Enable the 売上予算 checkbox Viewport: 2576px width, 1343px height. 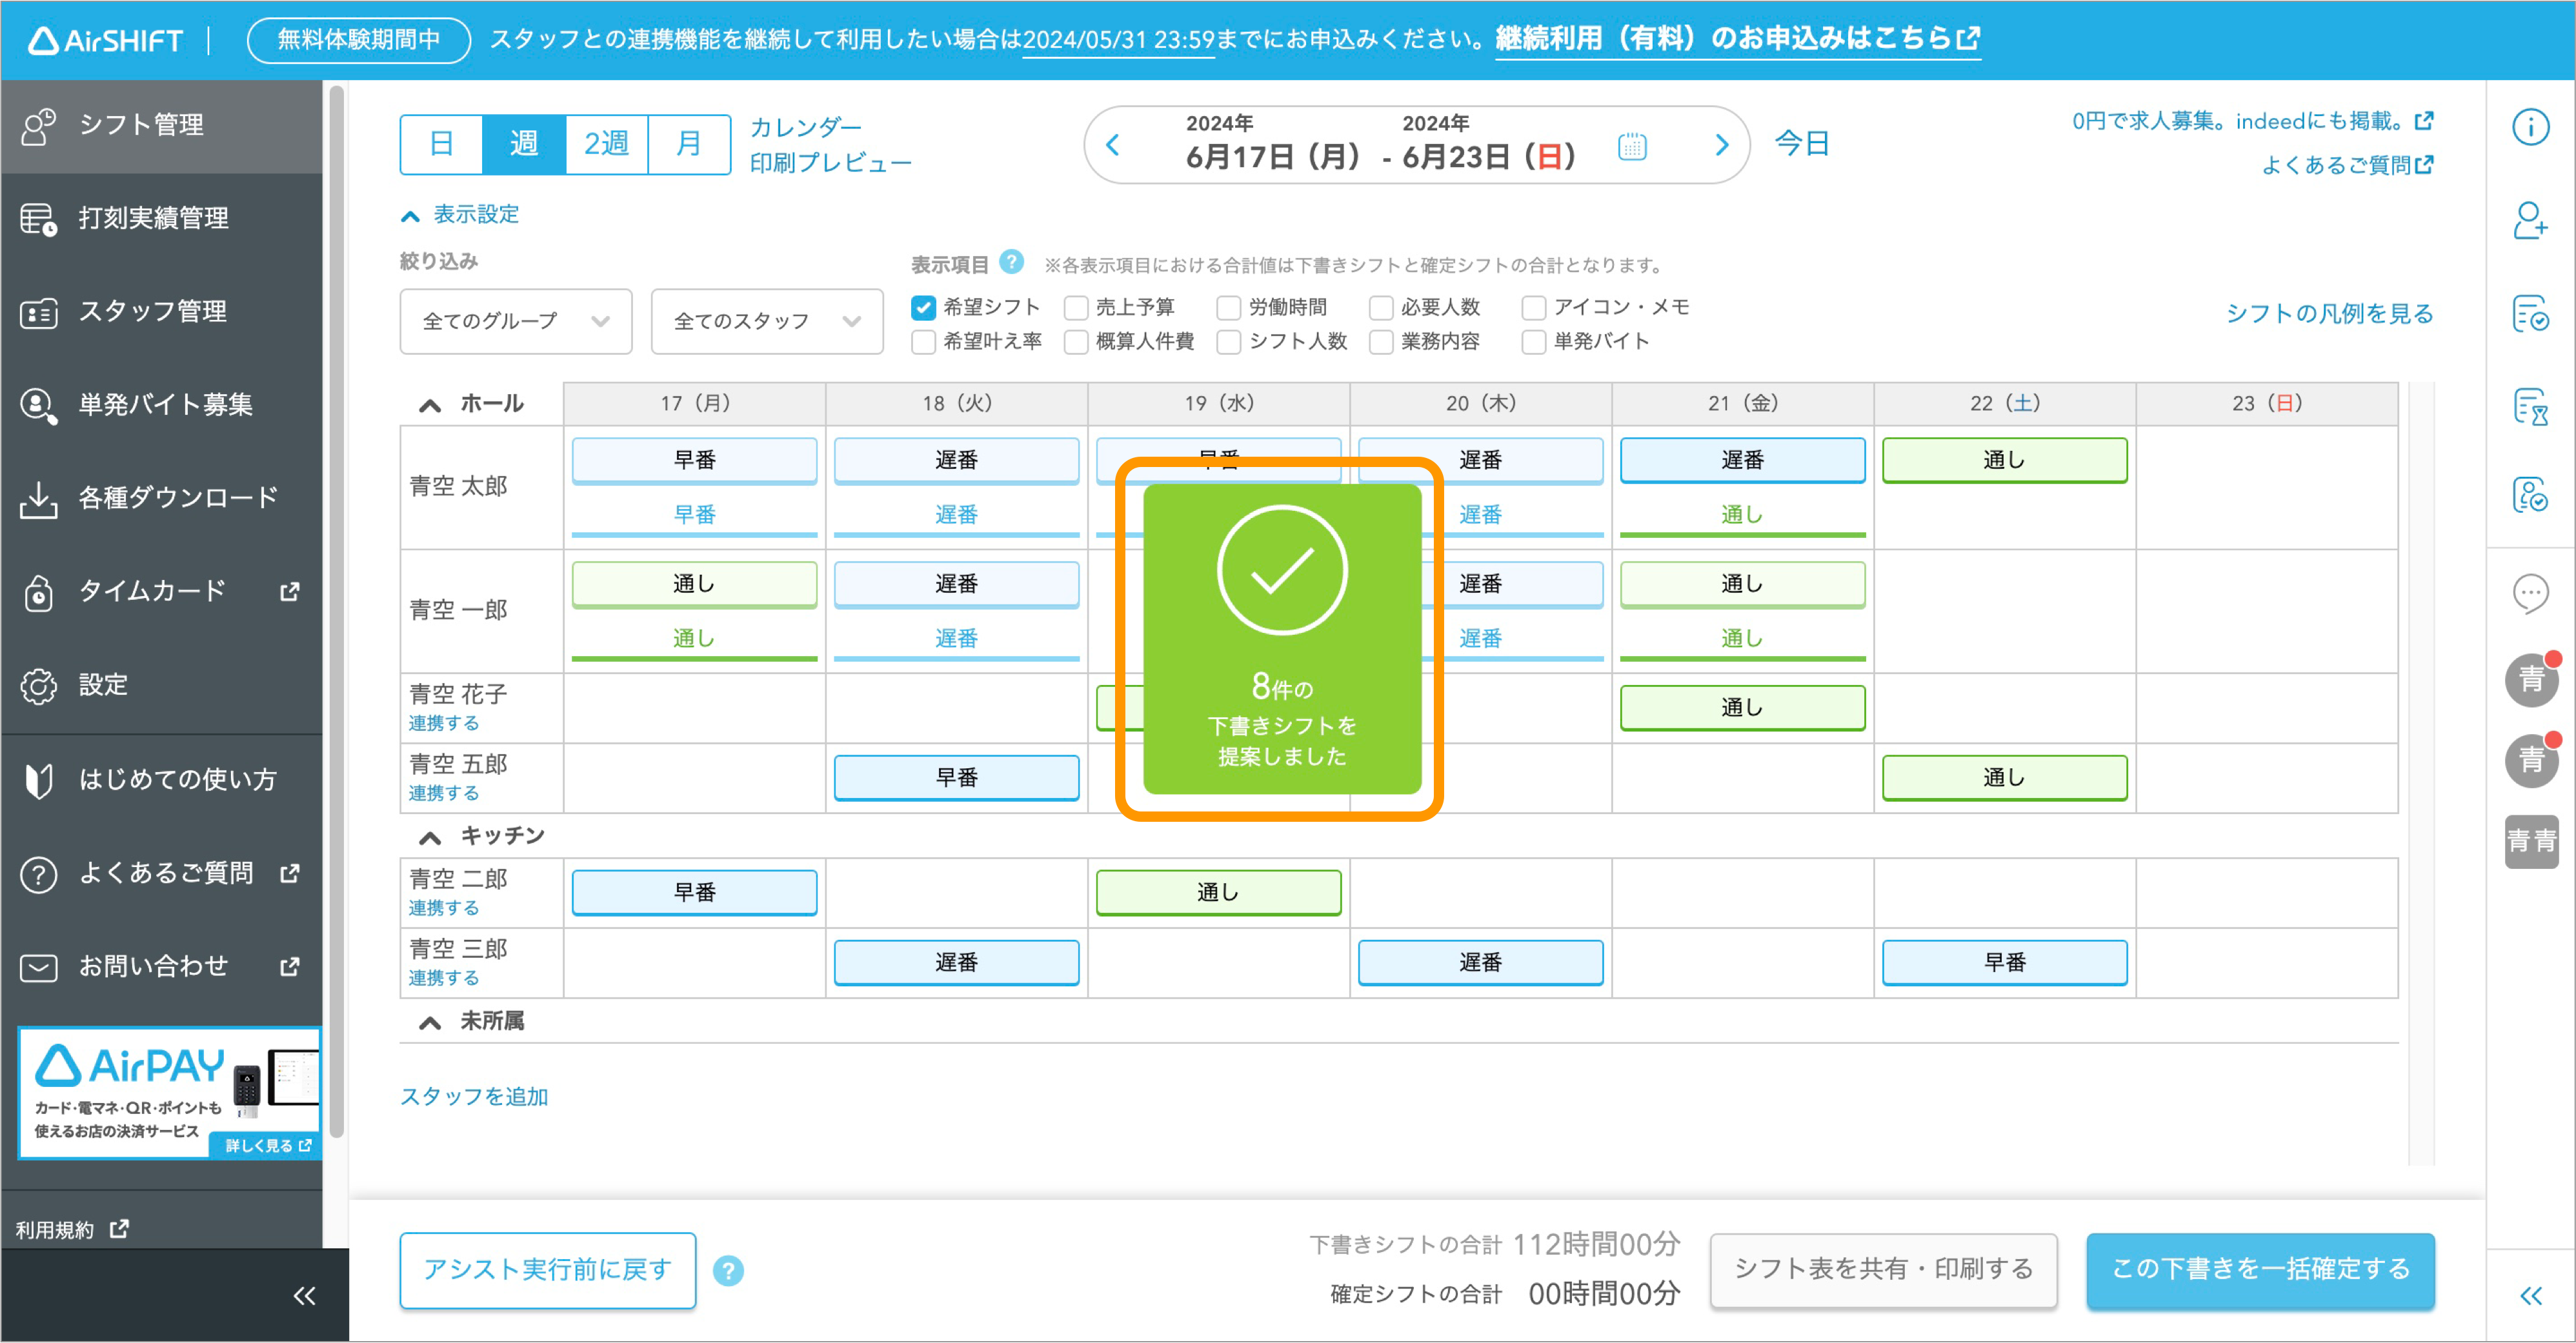(1076, 307)
